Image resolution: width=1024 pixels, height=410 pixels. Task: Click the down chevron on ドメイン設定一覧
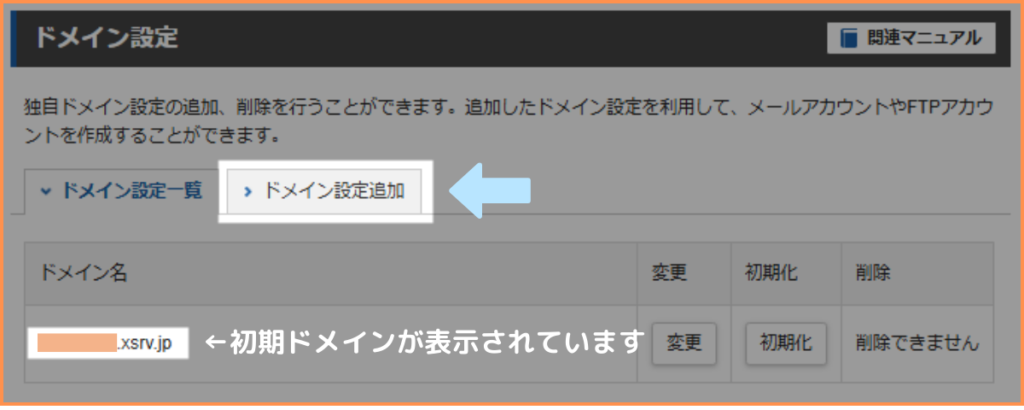(x=45, y=192)
